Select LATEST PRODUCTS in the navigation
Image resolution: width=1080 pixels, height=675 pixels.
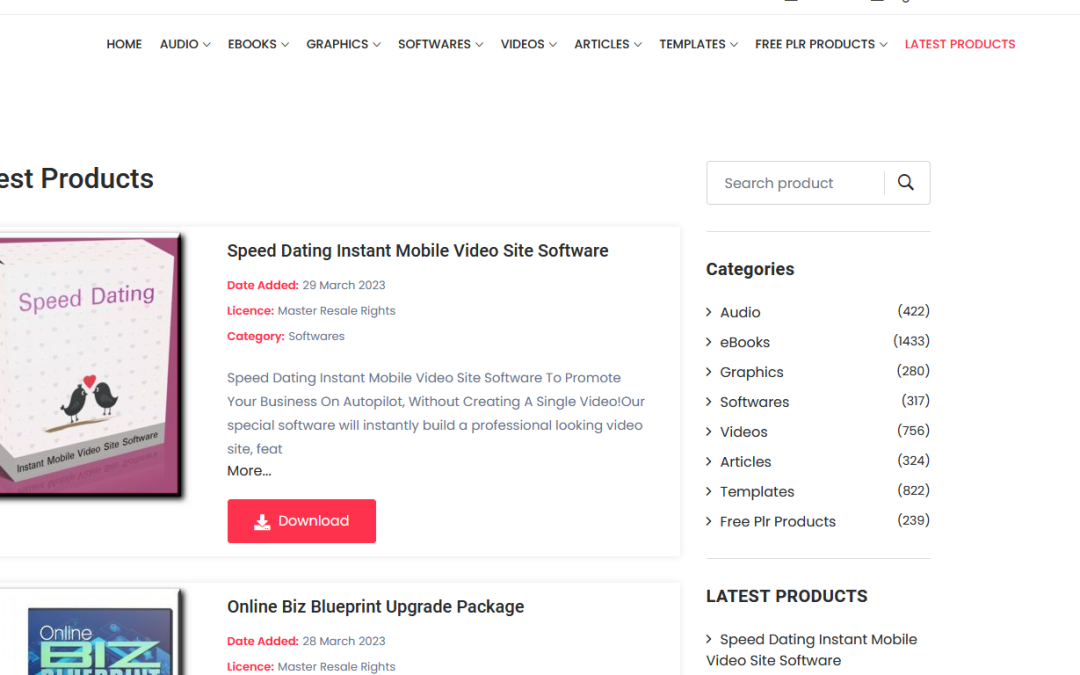coord(960,44)
